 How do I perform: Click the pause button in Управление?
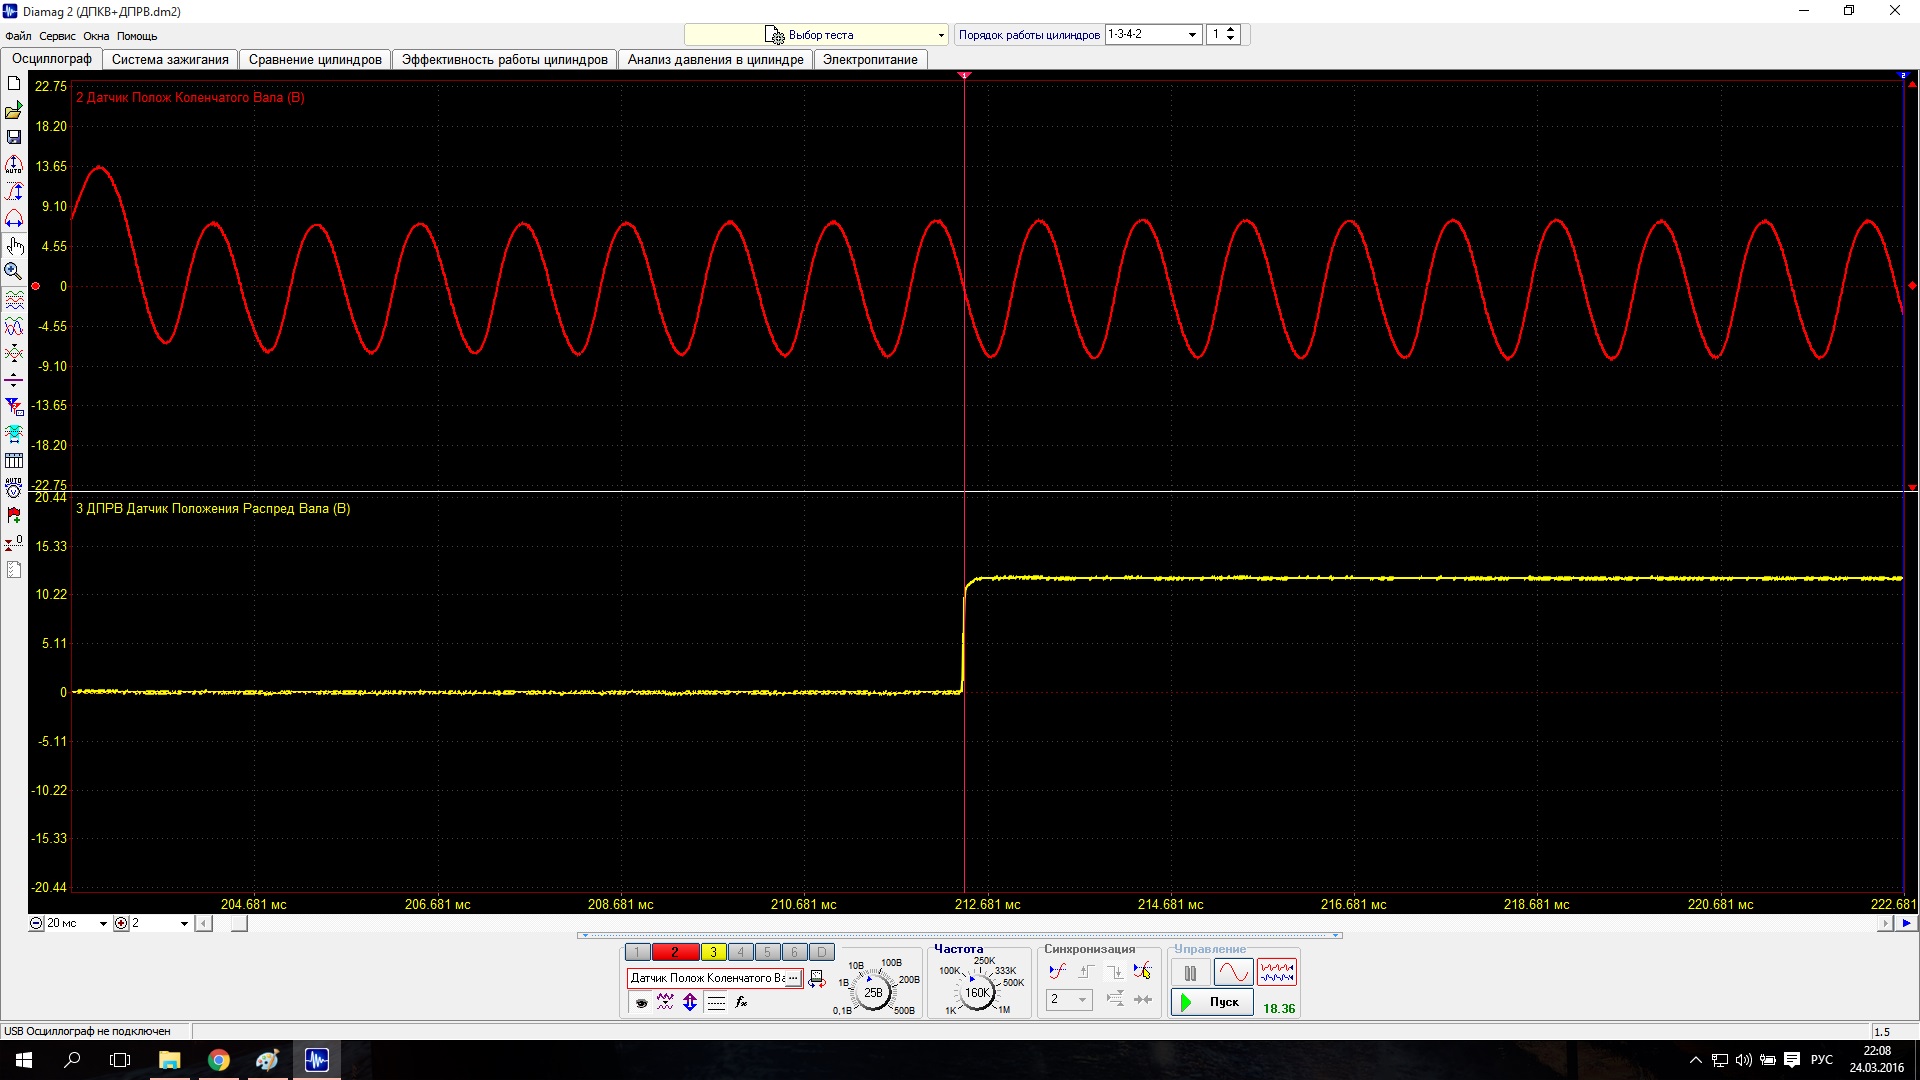tap(1190, 972)
